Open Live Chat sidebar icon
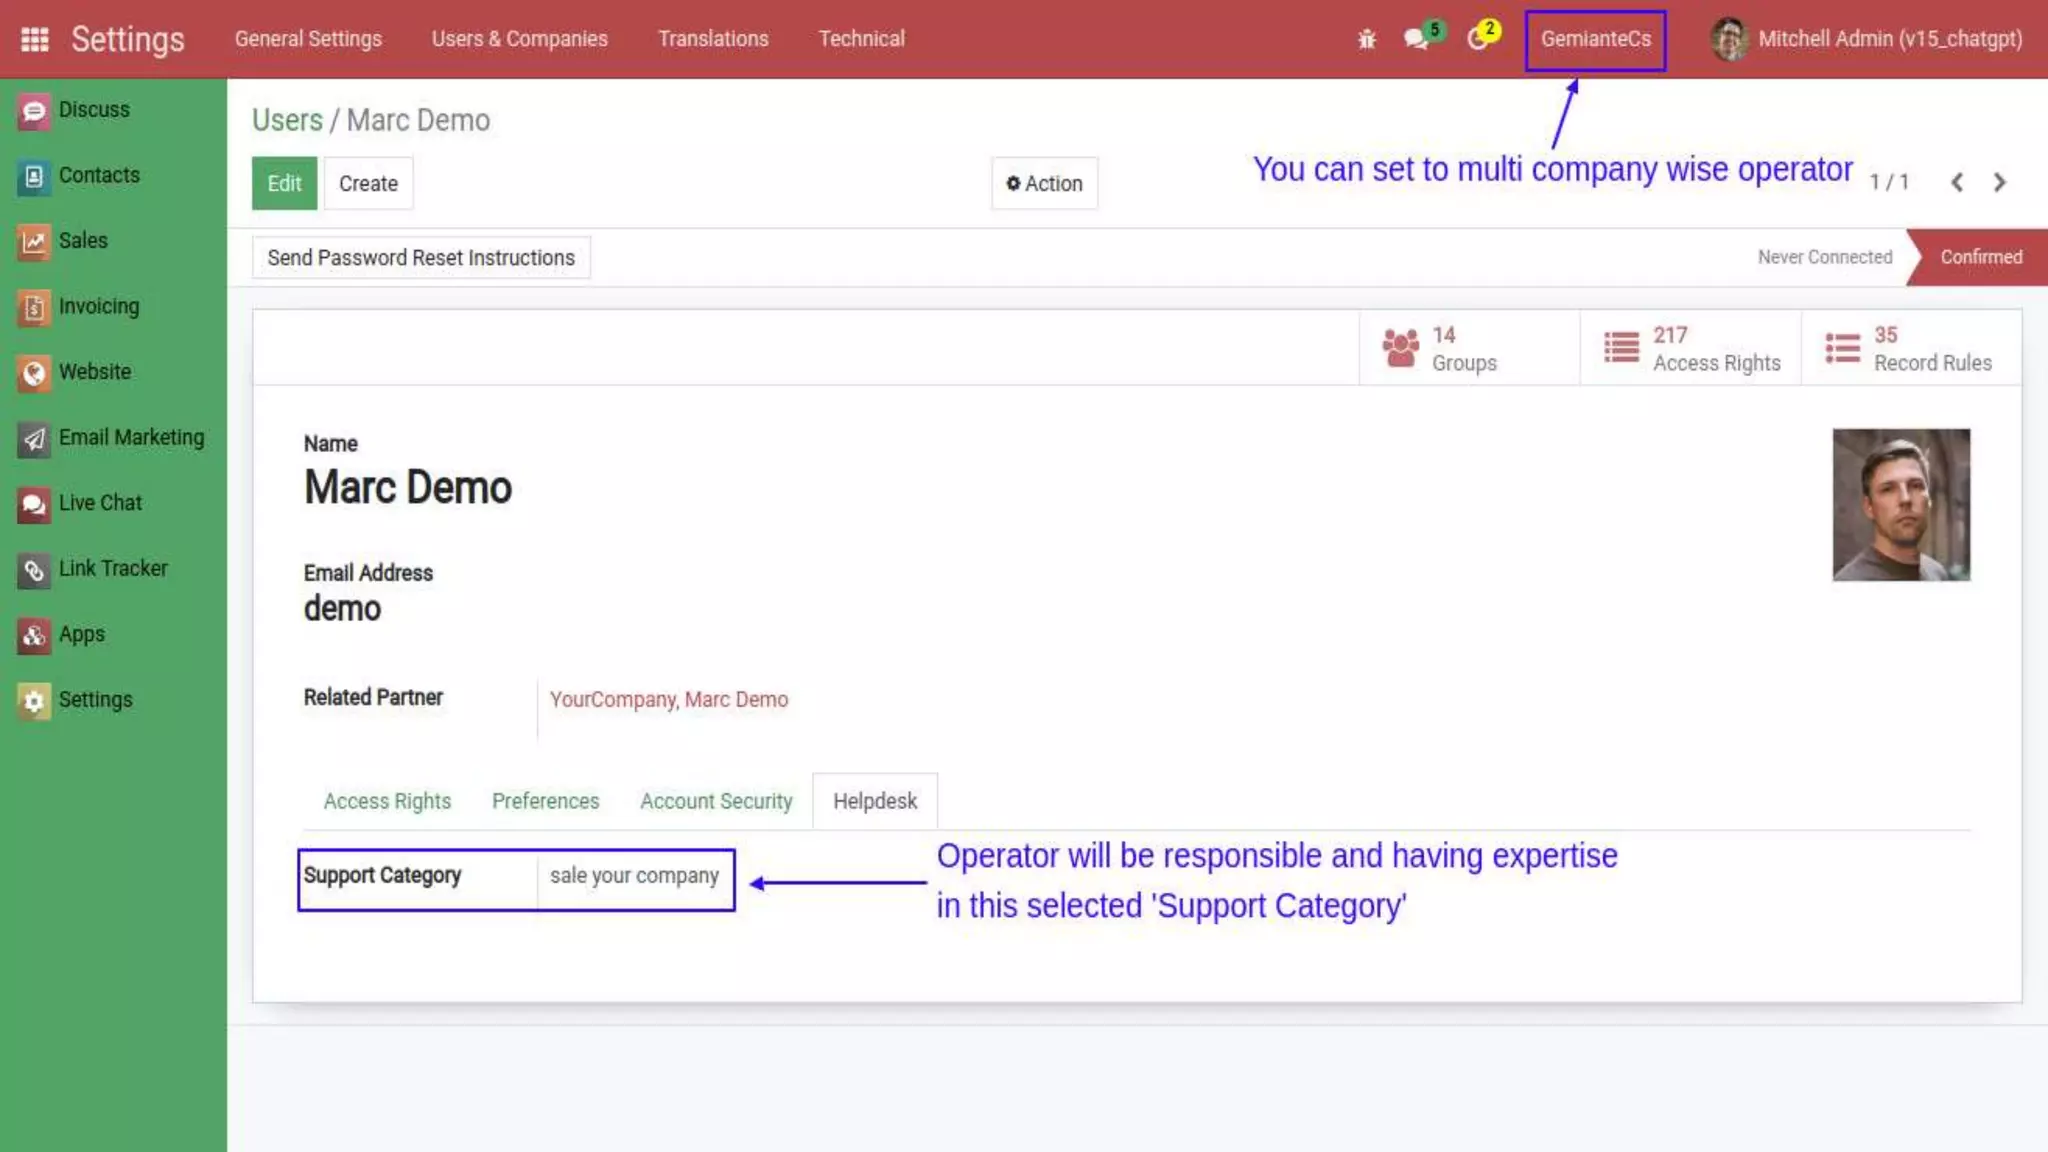 click(33, 504)
